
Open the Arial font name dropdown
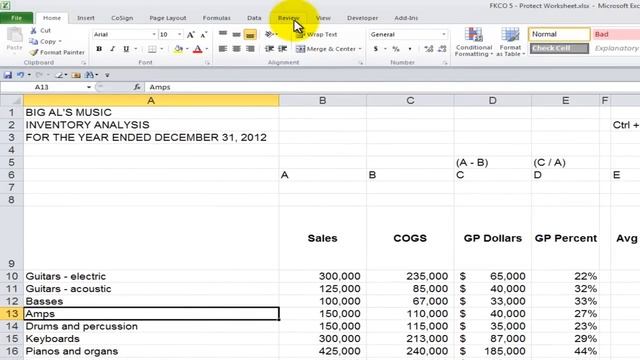coord(154,35)
